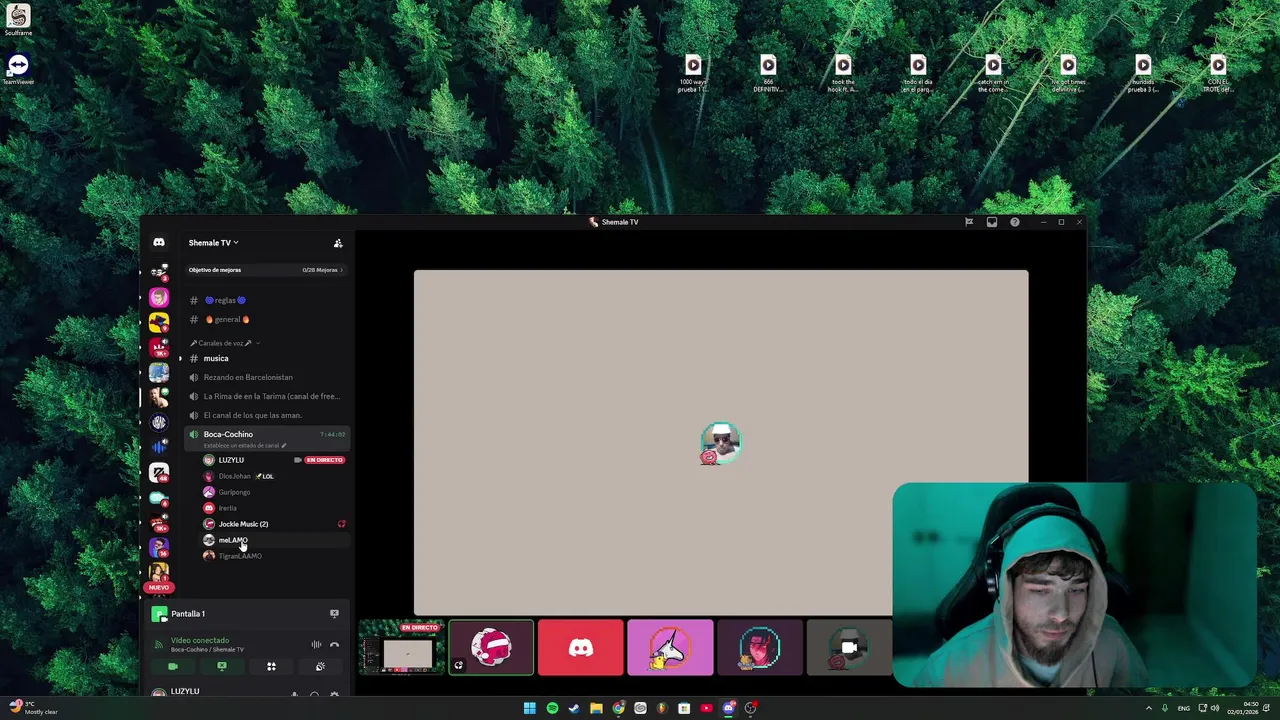Select the Santa hat avatar participant tile
The width and height of the screenshot is (1280, 720).
tap(491, 647)
